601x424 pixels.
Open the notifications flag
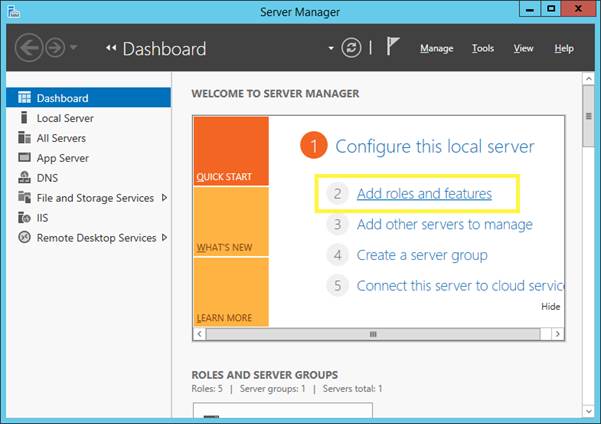click(x=392, y=46)
